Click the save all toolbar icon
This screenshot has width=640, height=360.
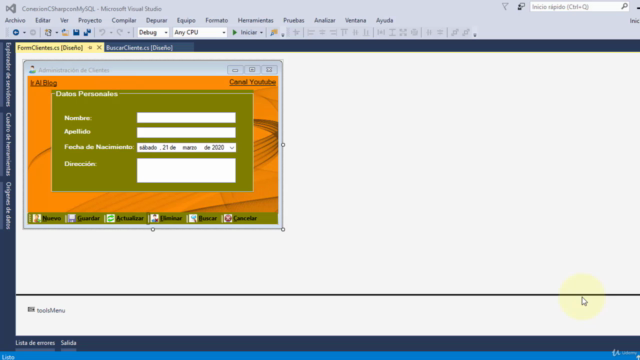click(87, 32)
